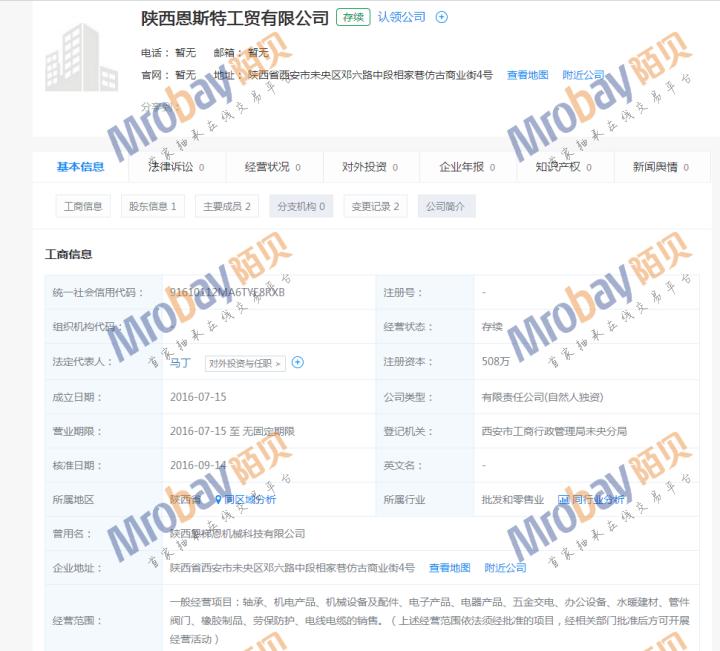Jump to the 主要成员 section
Image resolution: width=720 pixels, height=651 pixels.
226,206
